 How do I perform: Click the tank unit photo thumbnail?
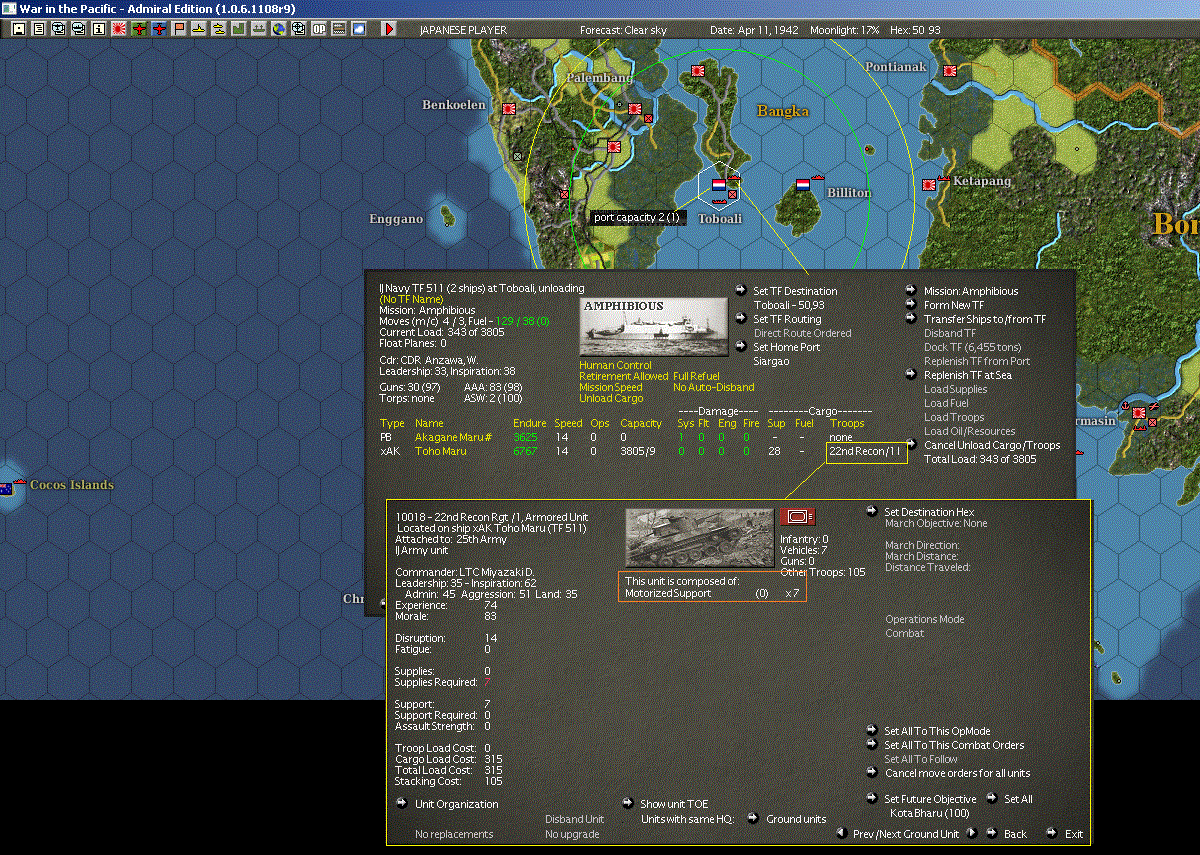[699, 537]
